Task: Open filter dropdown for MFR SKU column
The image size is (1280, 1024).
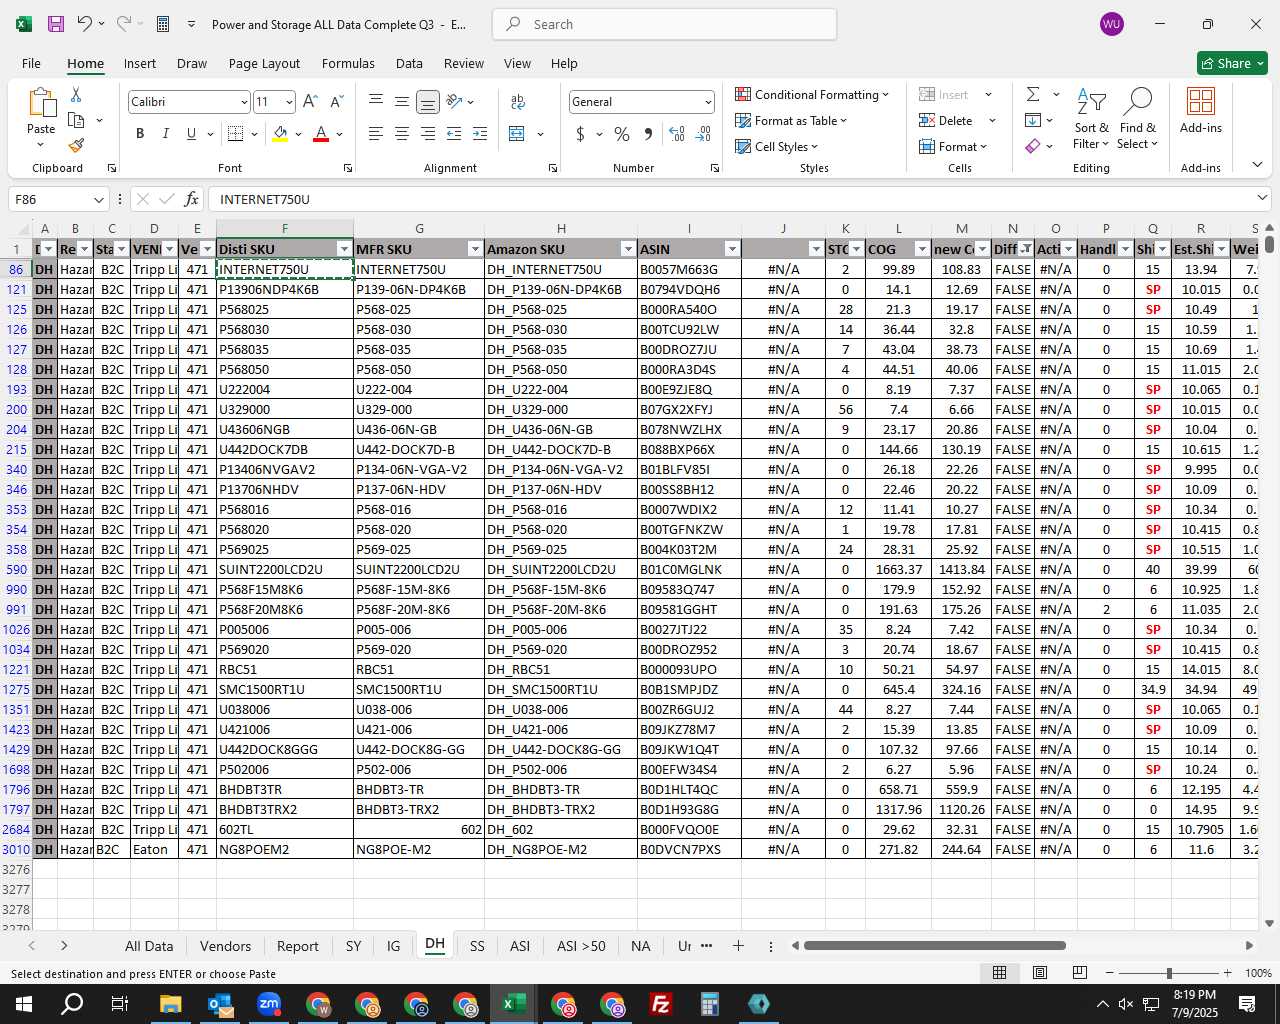Action: coord(475,249)
